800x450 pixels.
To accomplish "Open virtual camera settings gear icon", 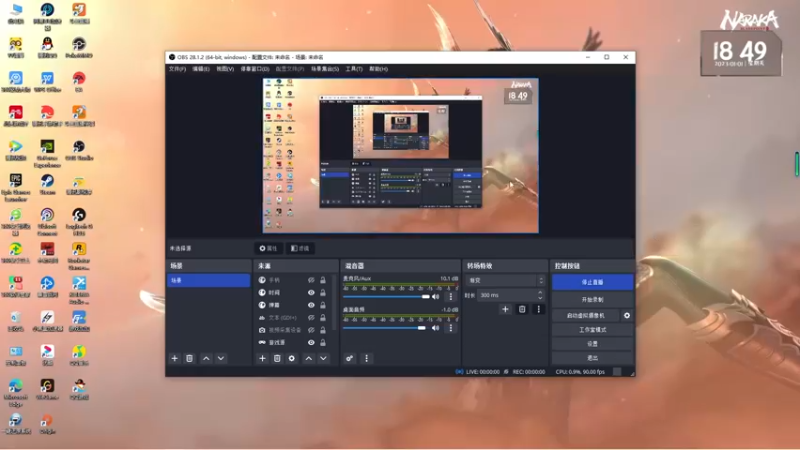I will click(x=627, y=315).
